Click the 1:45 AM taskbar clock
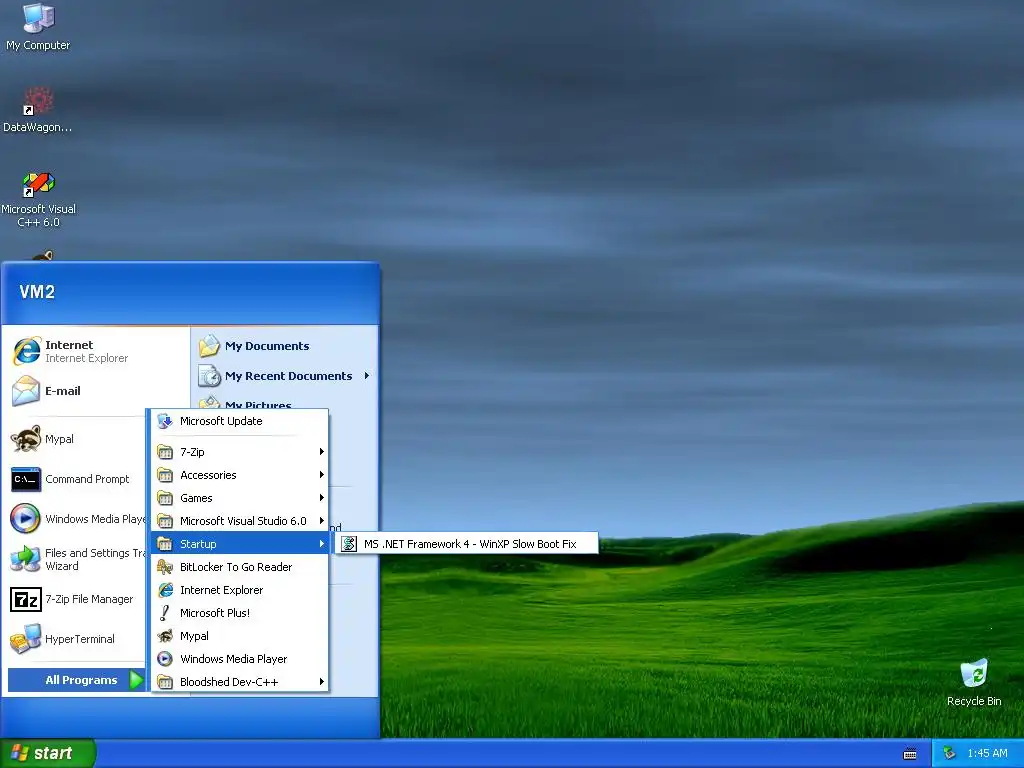 tap(987, 753)
